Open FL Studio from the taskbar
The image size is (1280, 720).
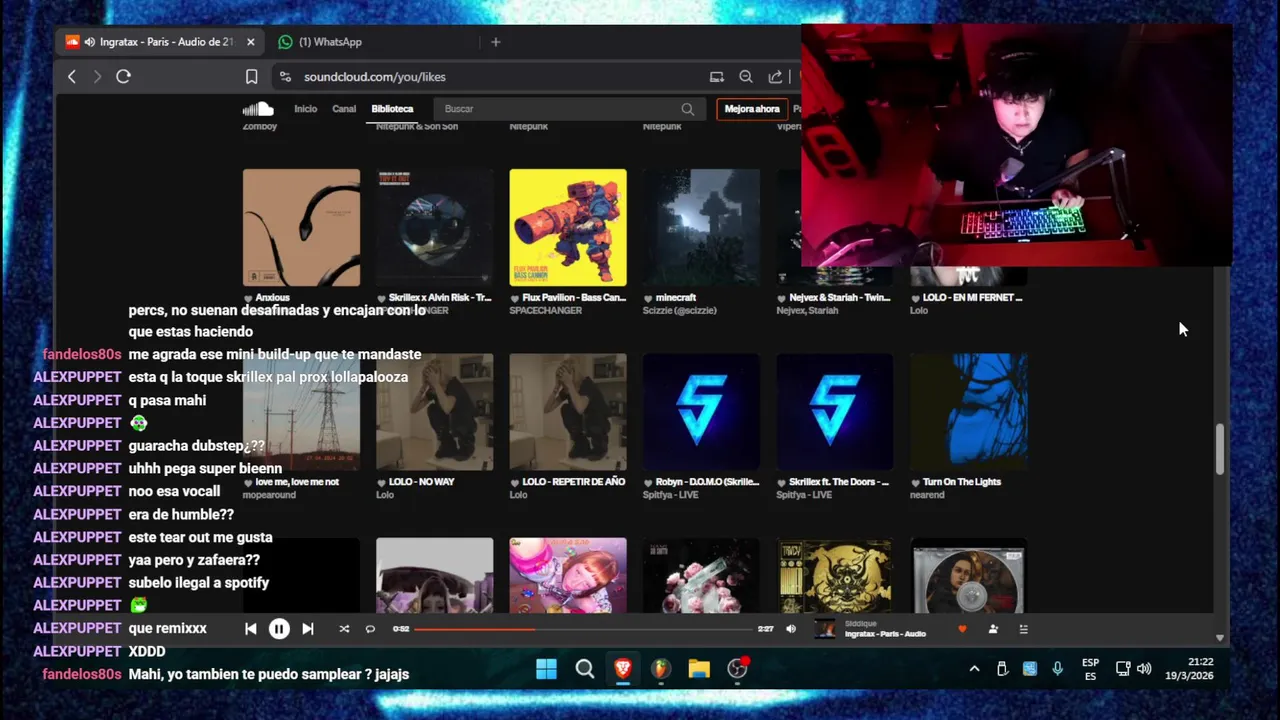661,669
